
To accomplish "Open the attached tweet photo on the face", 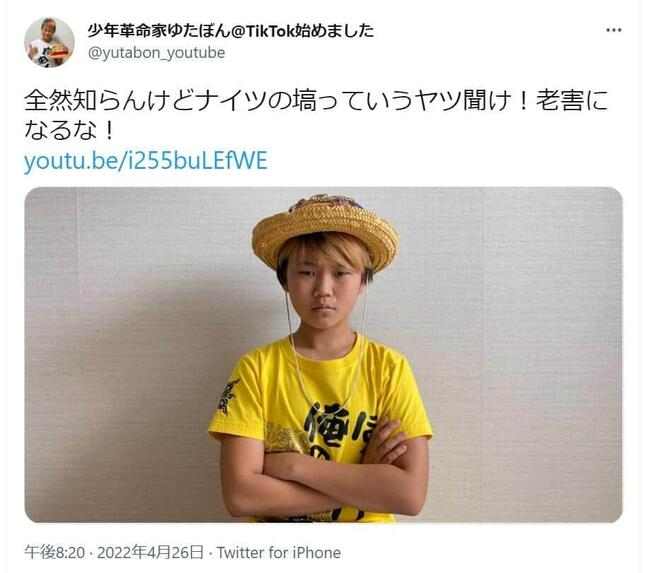I will click(324, 288).
